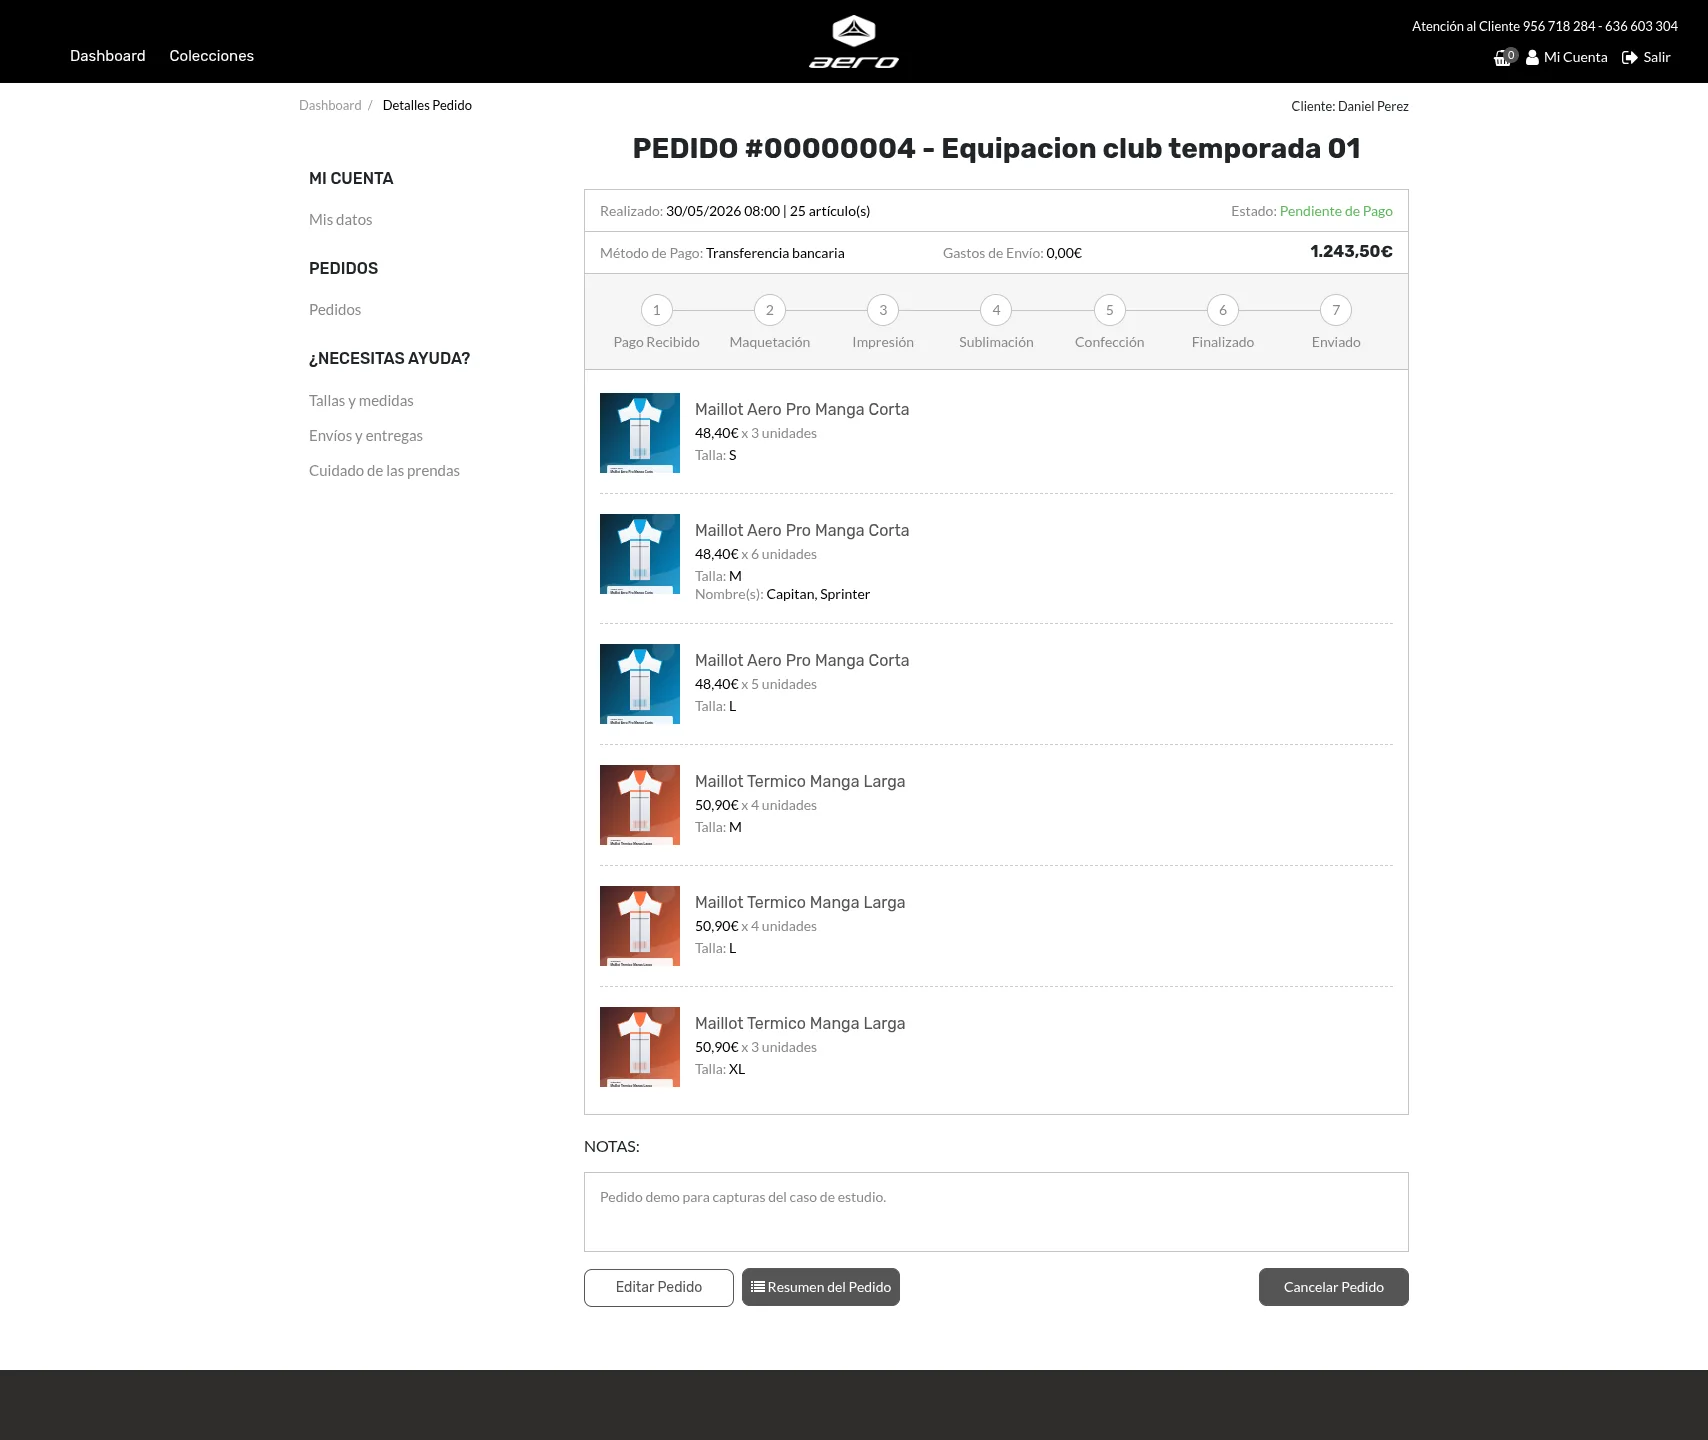Open Cuidado de las prendas link
This screenshot has width=1708, height=1440.
[384, 471]
